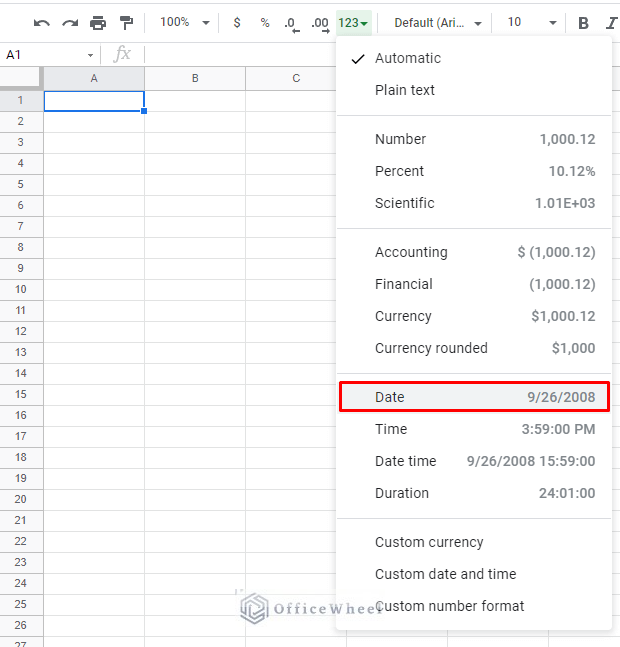Open Custom date and time option
Viewport: 620px width, 647px height.
[x=474, y=574]
